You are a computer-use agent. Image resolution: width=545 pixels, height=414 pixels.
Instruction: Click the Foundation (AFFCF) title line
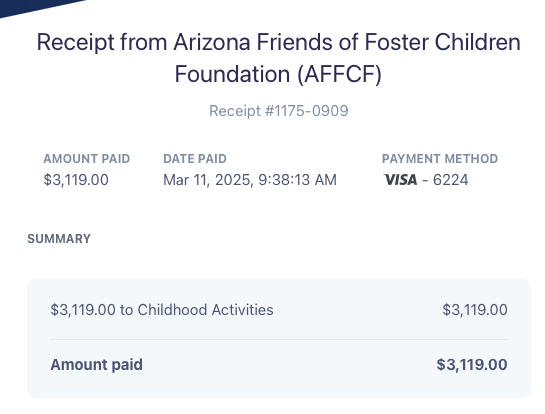pyautogui.click(x=278, y=74)
